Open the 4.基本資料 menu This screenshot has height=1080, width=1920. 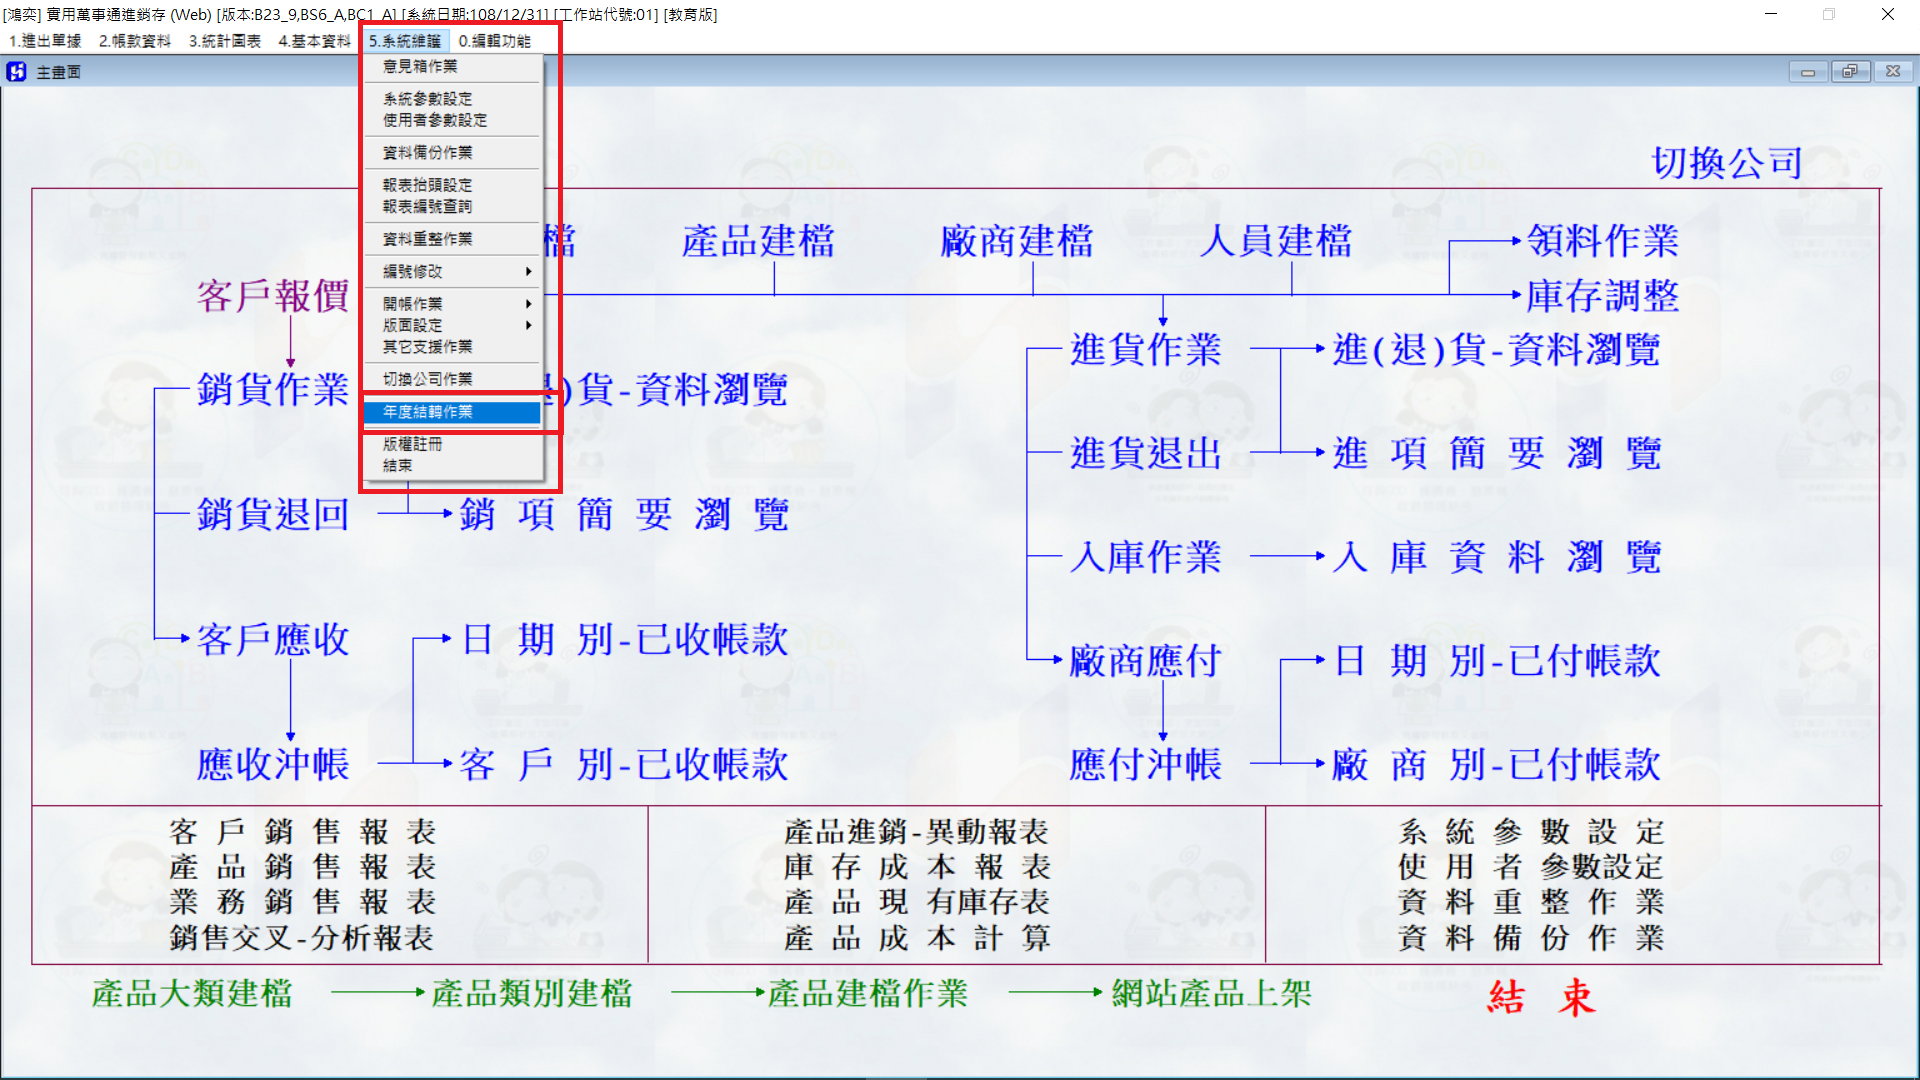[314, 41]
